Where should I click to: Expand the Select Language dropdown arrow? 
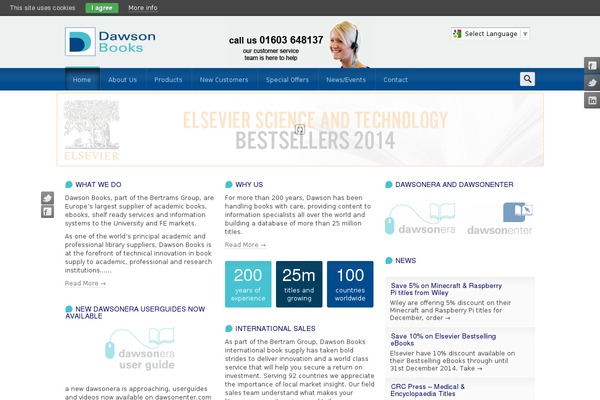pos(525,34)
